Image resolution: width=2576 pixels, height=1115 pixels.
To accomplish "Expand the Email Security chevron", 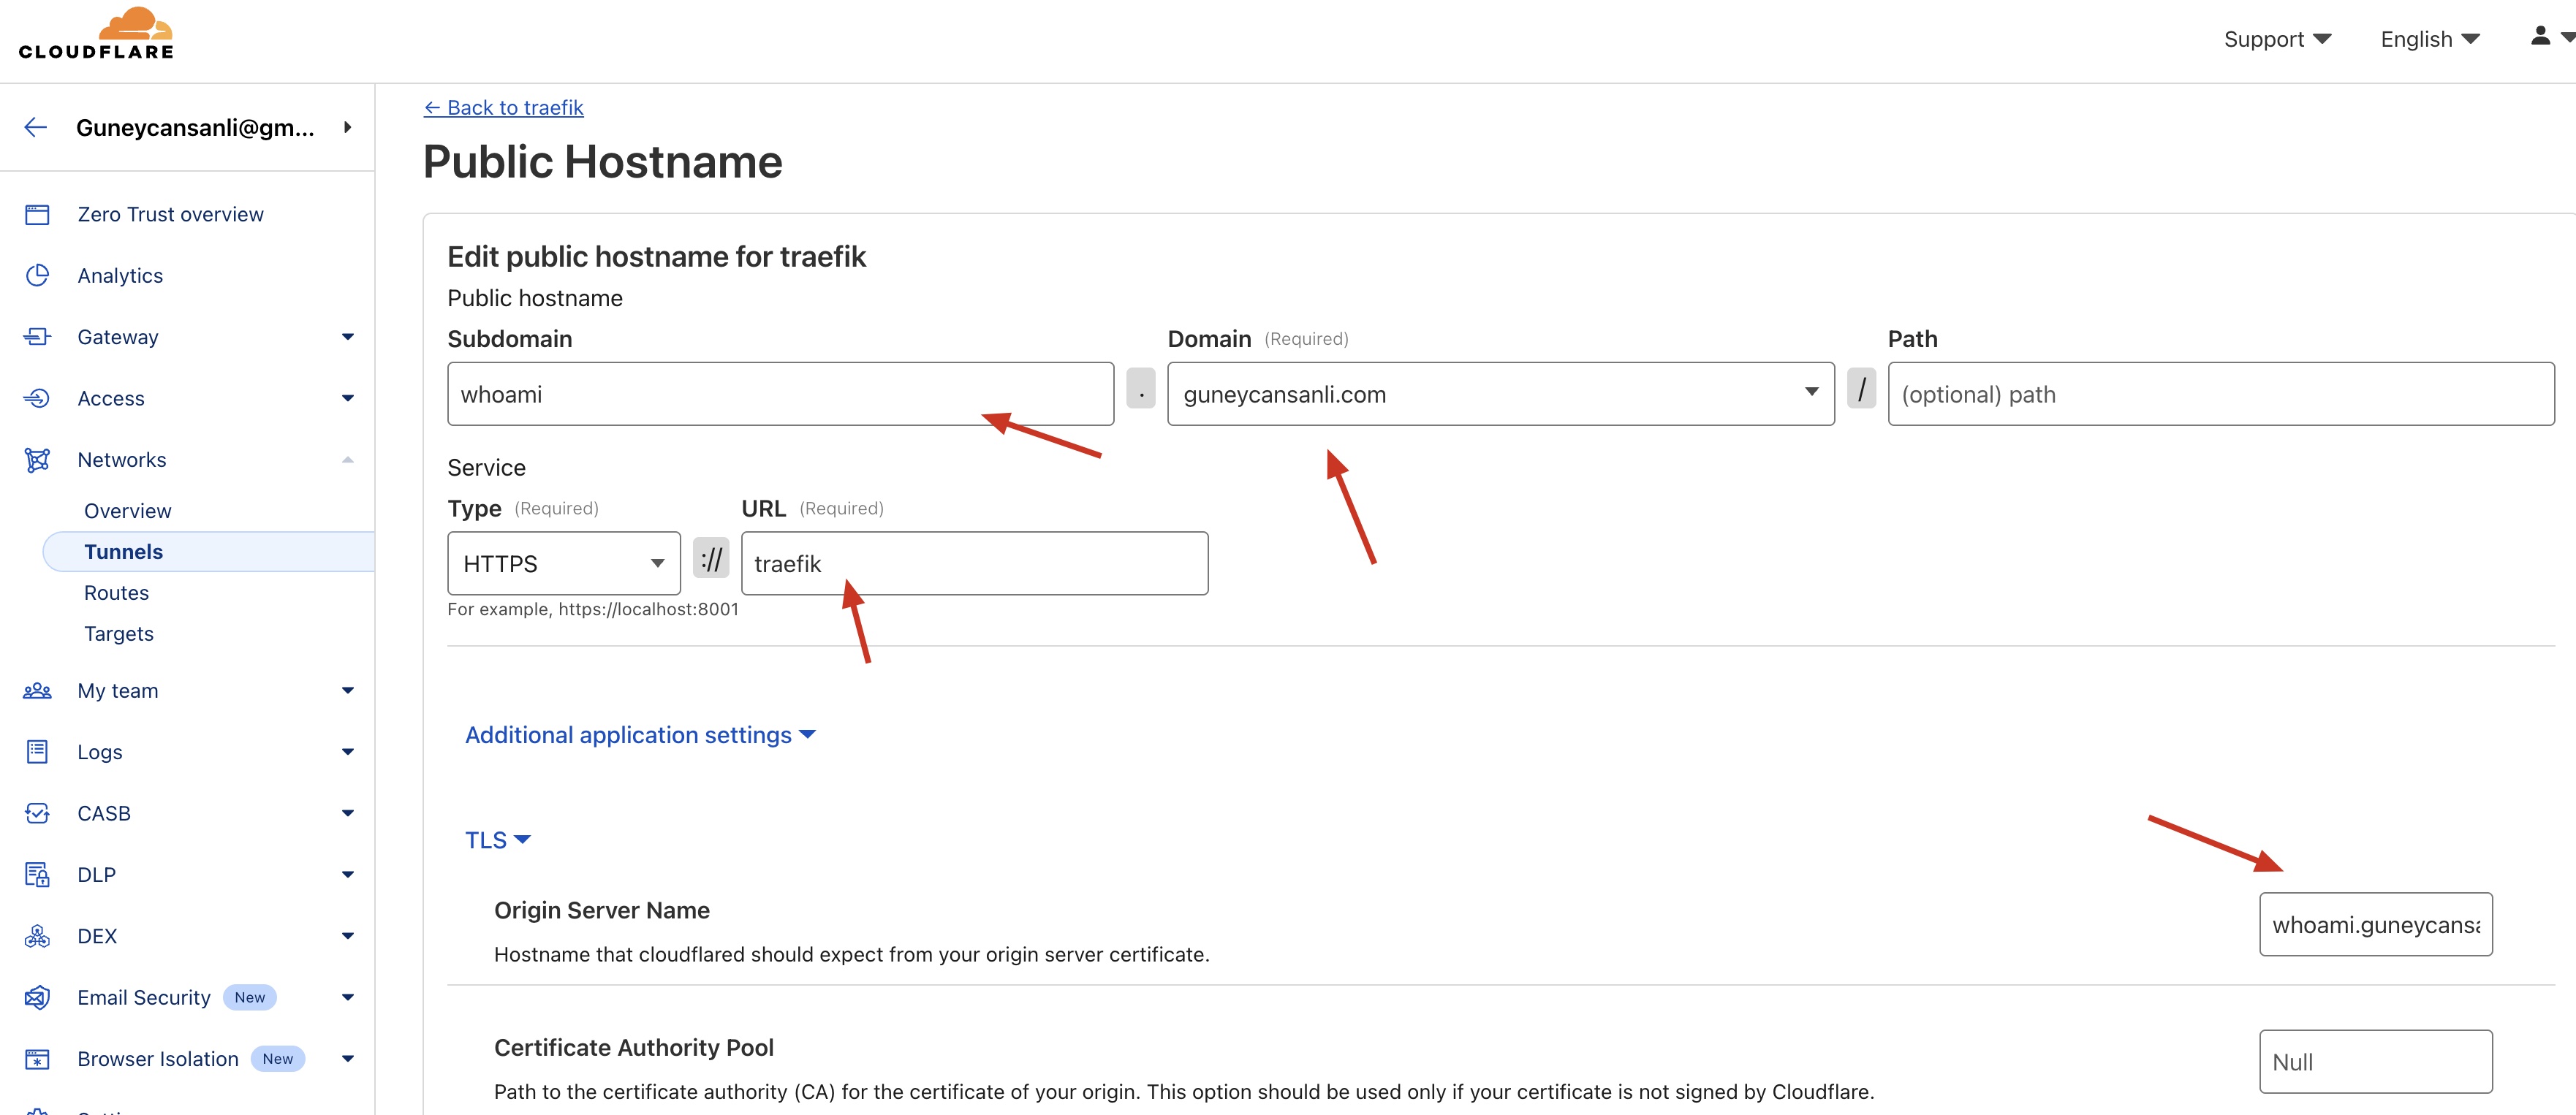I will (348, 997).
